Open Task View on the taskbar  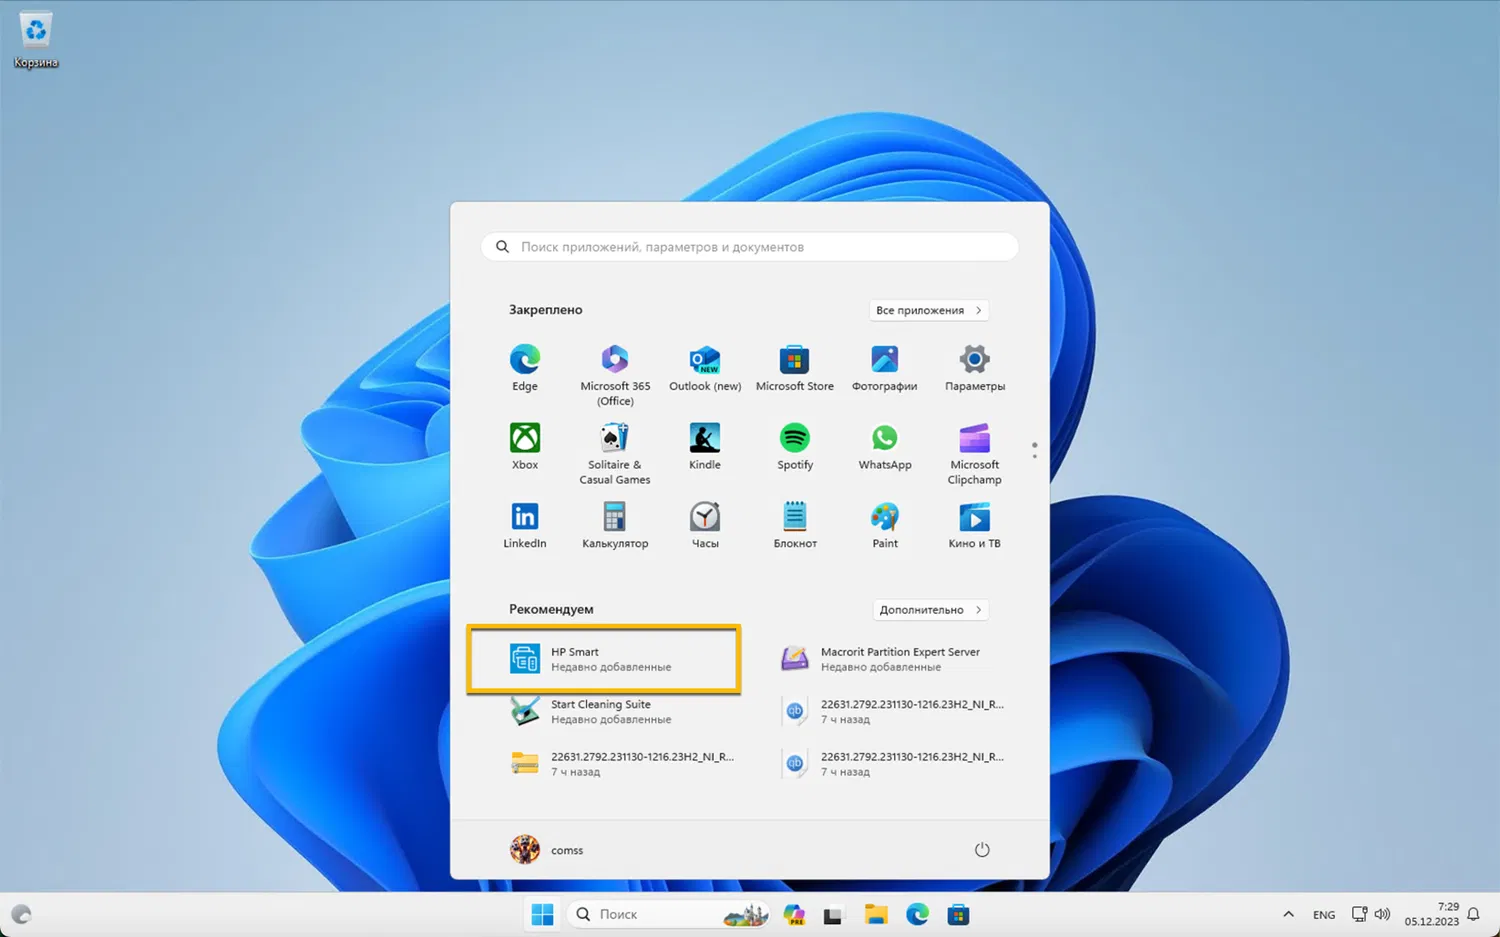tap(833, 914)
